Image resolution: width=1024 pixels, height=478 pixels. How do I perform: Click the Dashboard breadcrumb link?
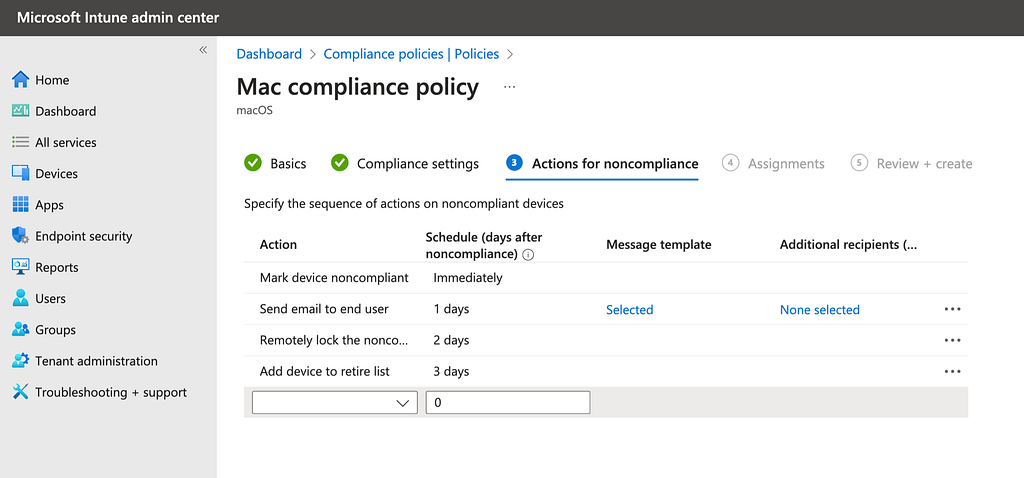(x=269, y=54)
